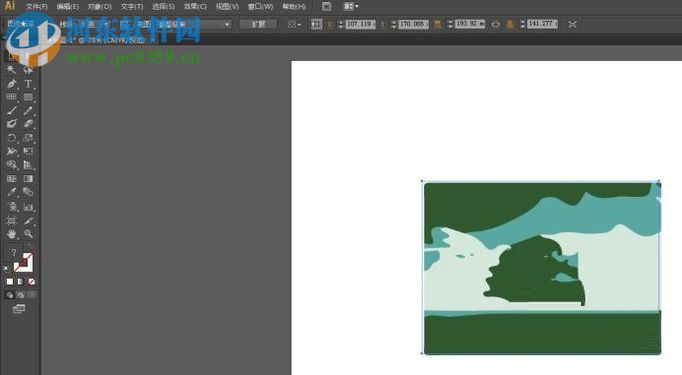Image resolution: width=682 pixels, height=375 pixels.
Task: Open Bridge from the menu bar icon
Action: pyautogui.click(x=326, y=7)
